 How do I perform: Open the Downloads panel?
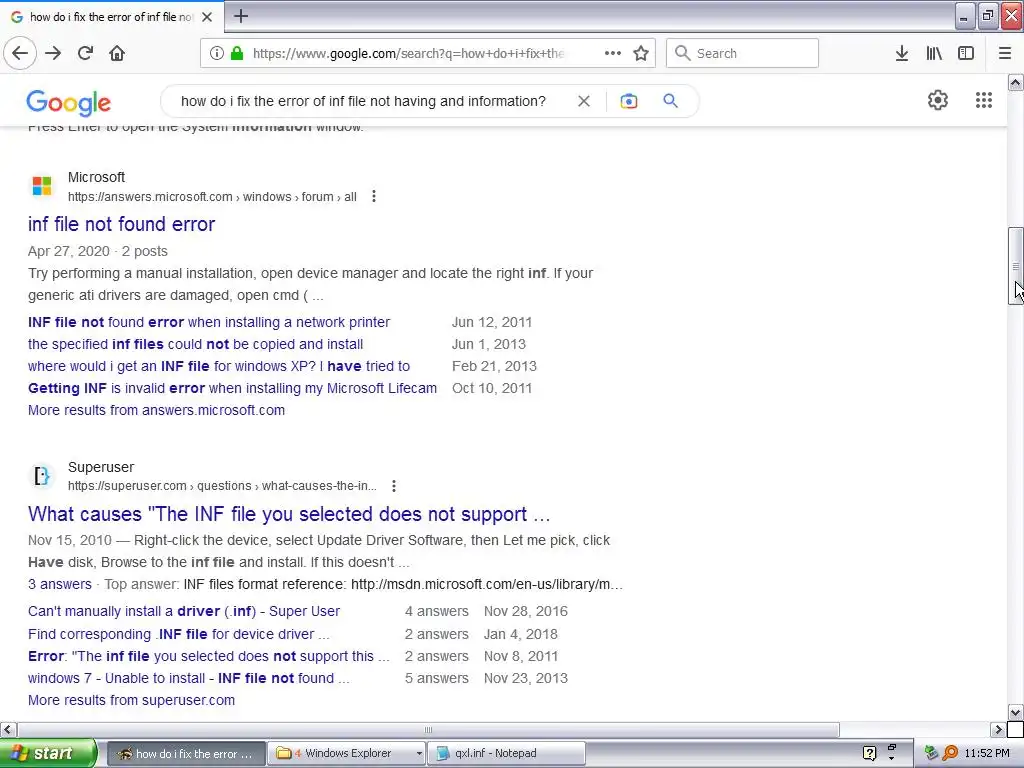tap(902, 53)
